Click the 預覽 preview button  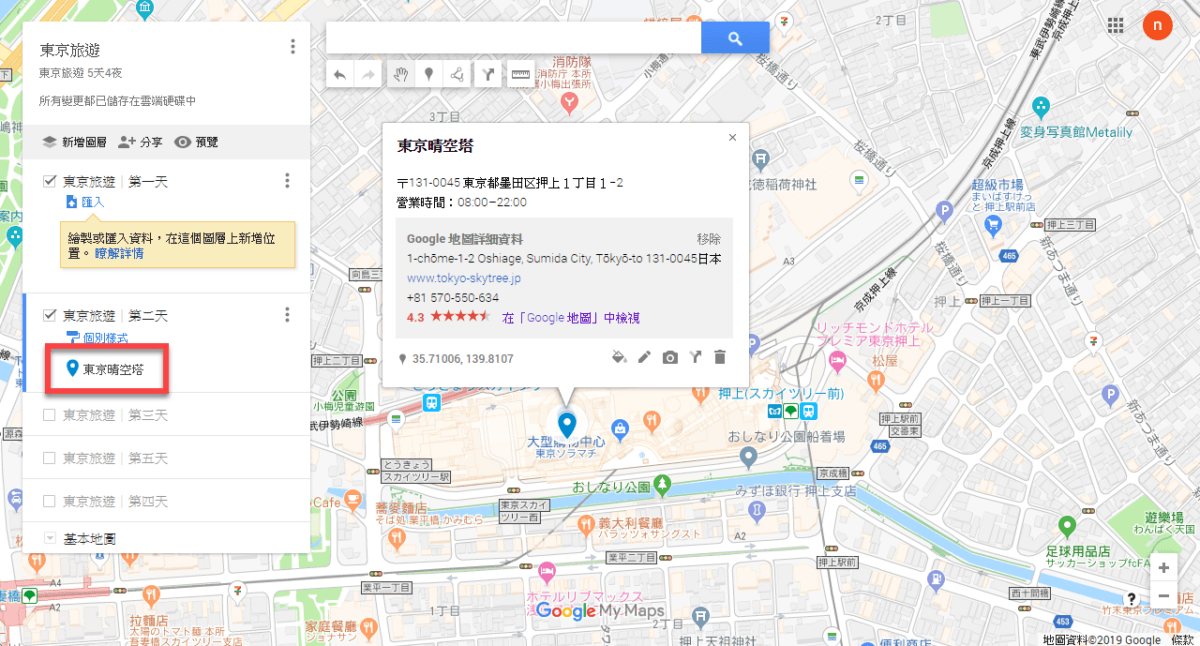(196, 143)
